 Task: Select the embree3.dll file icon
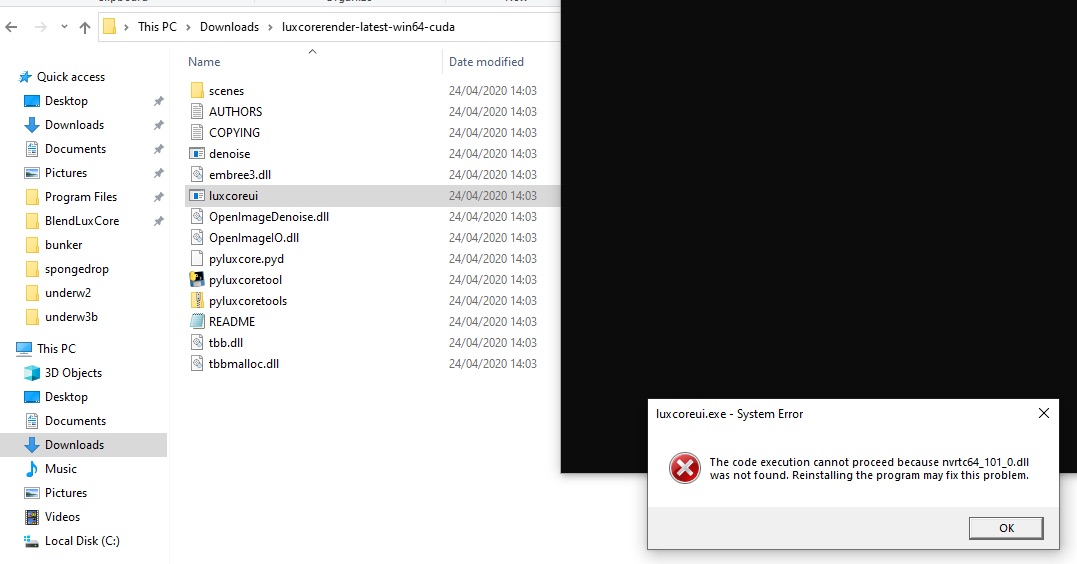[197, 175]
